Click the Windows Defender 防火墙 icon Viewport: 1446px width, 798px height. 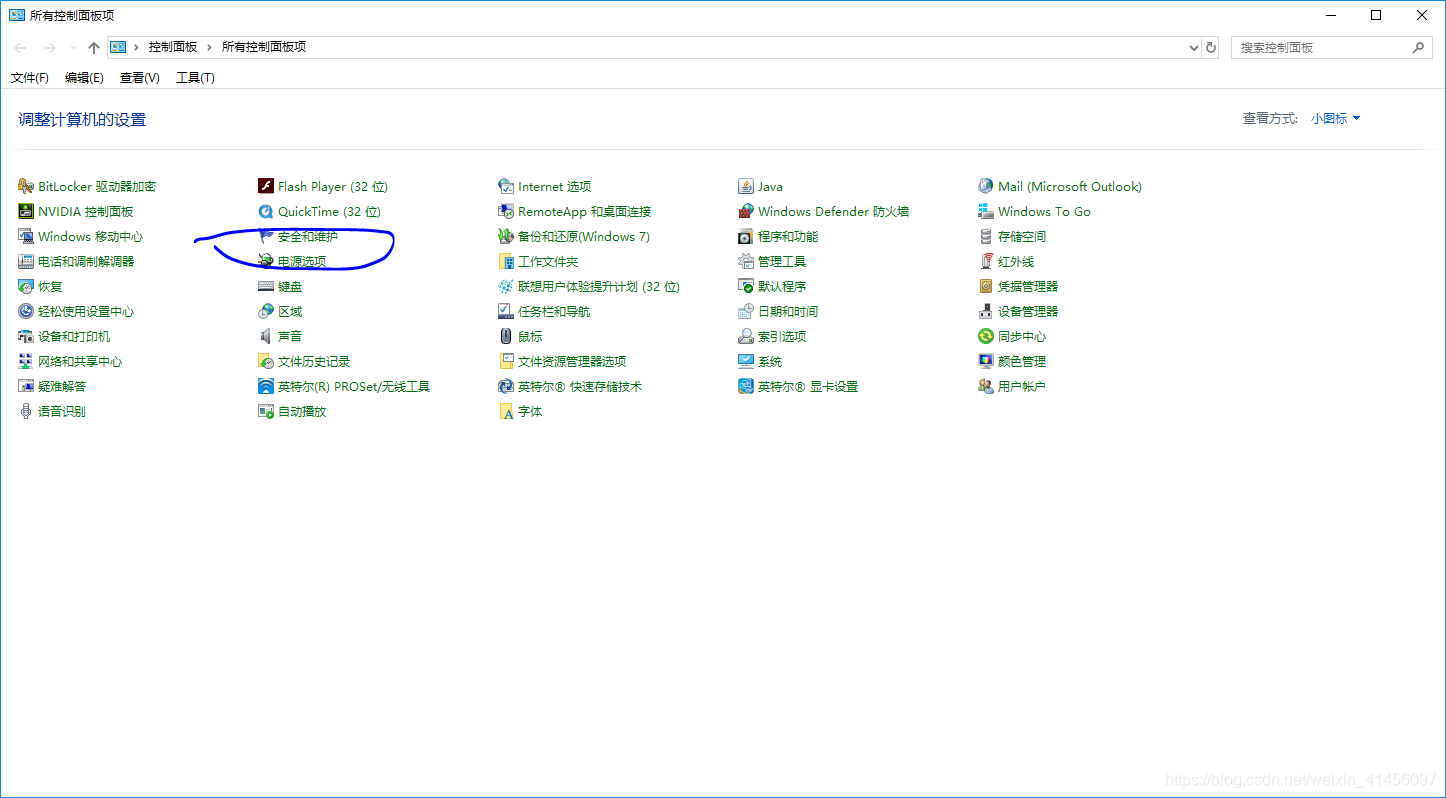[x=746, y=211]
